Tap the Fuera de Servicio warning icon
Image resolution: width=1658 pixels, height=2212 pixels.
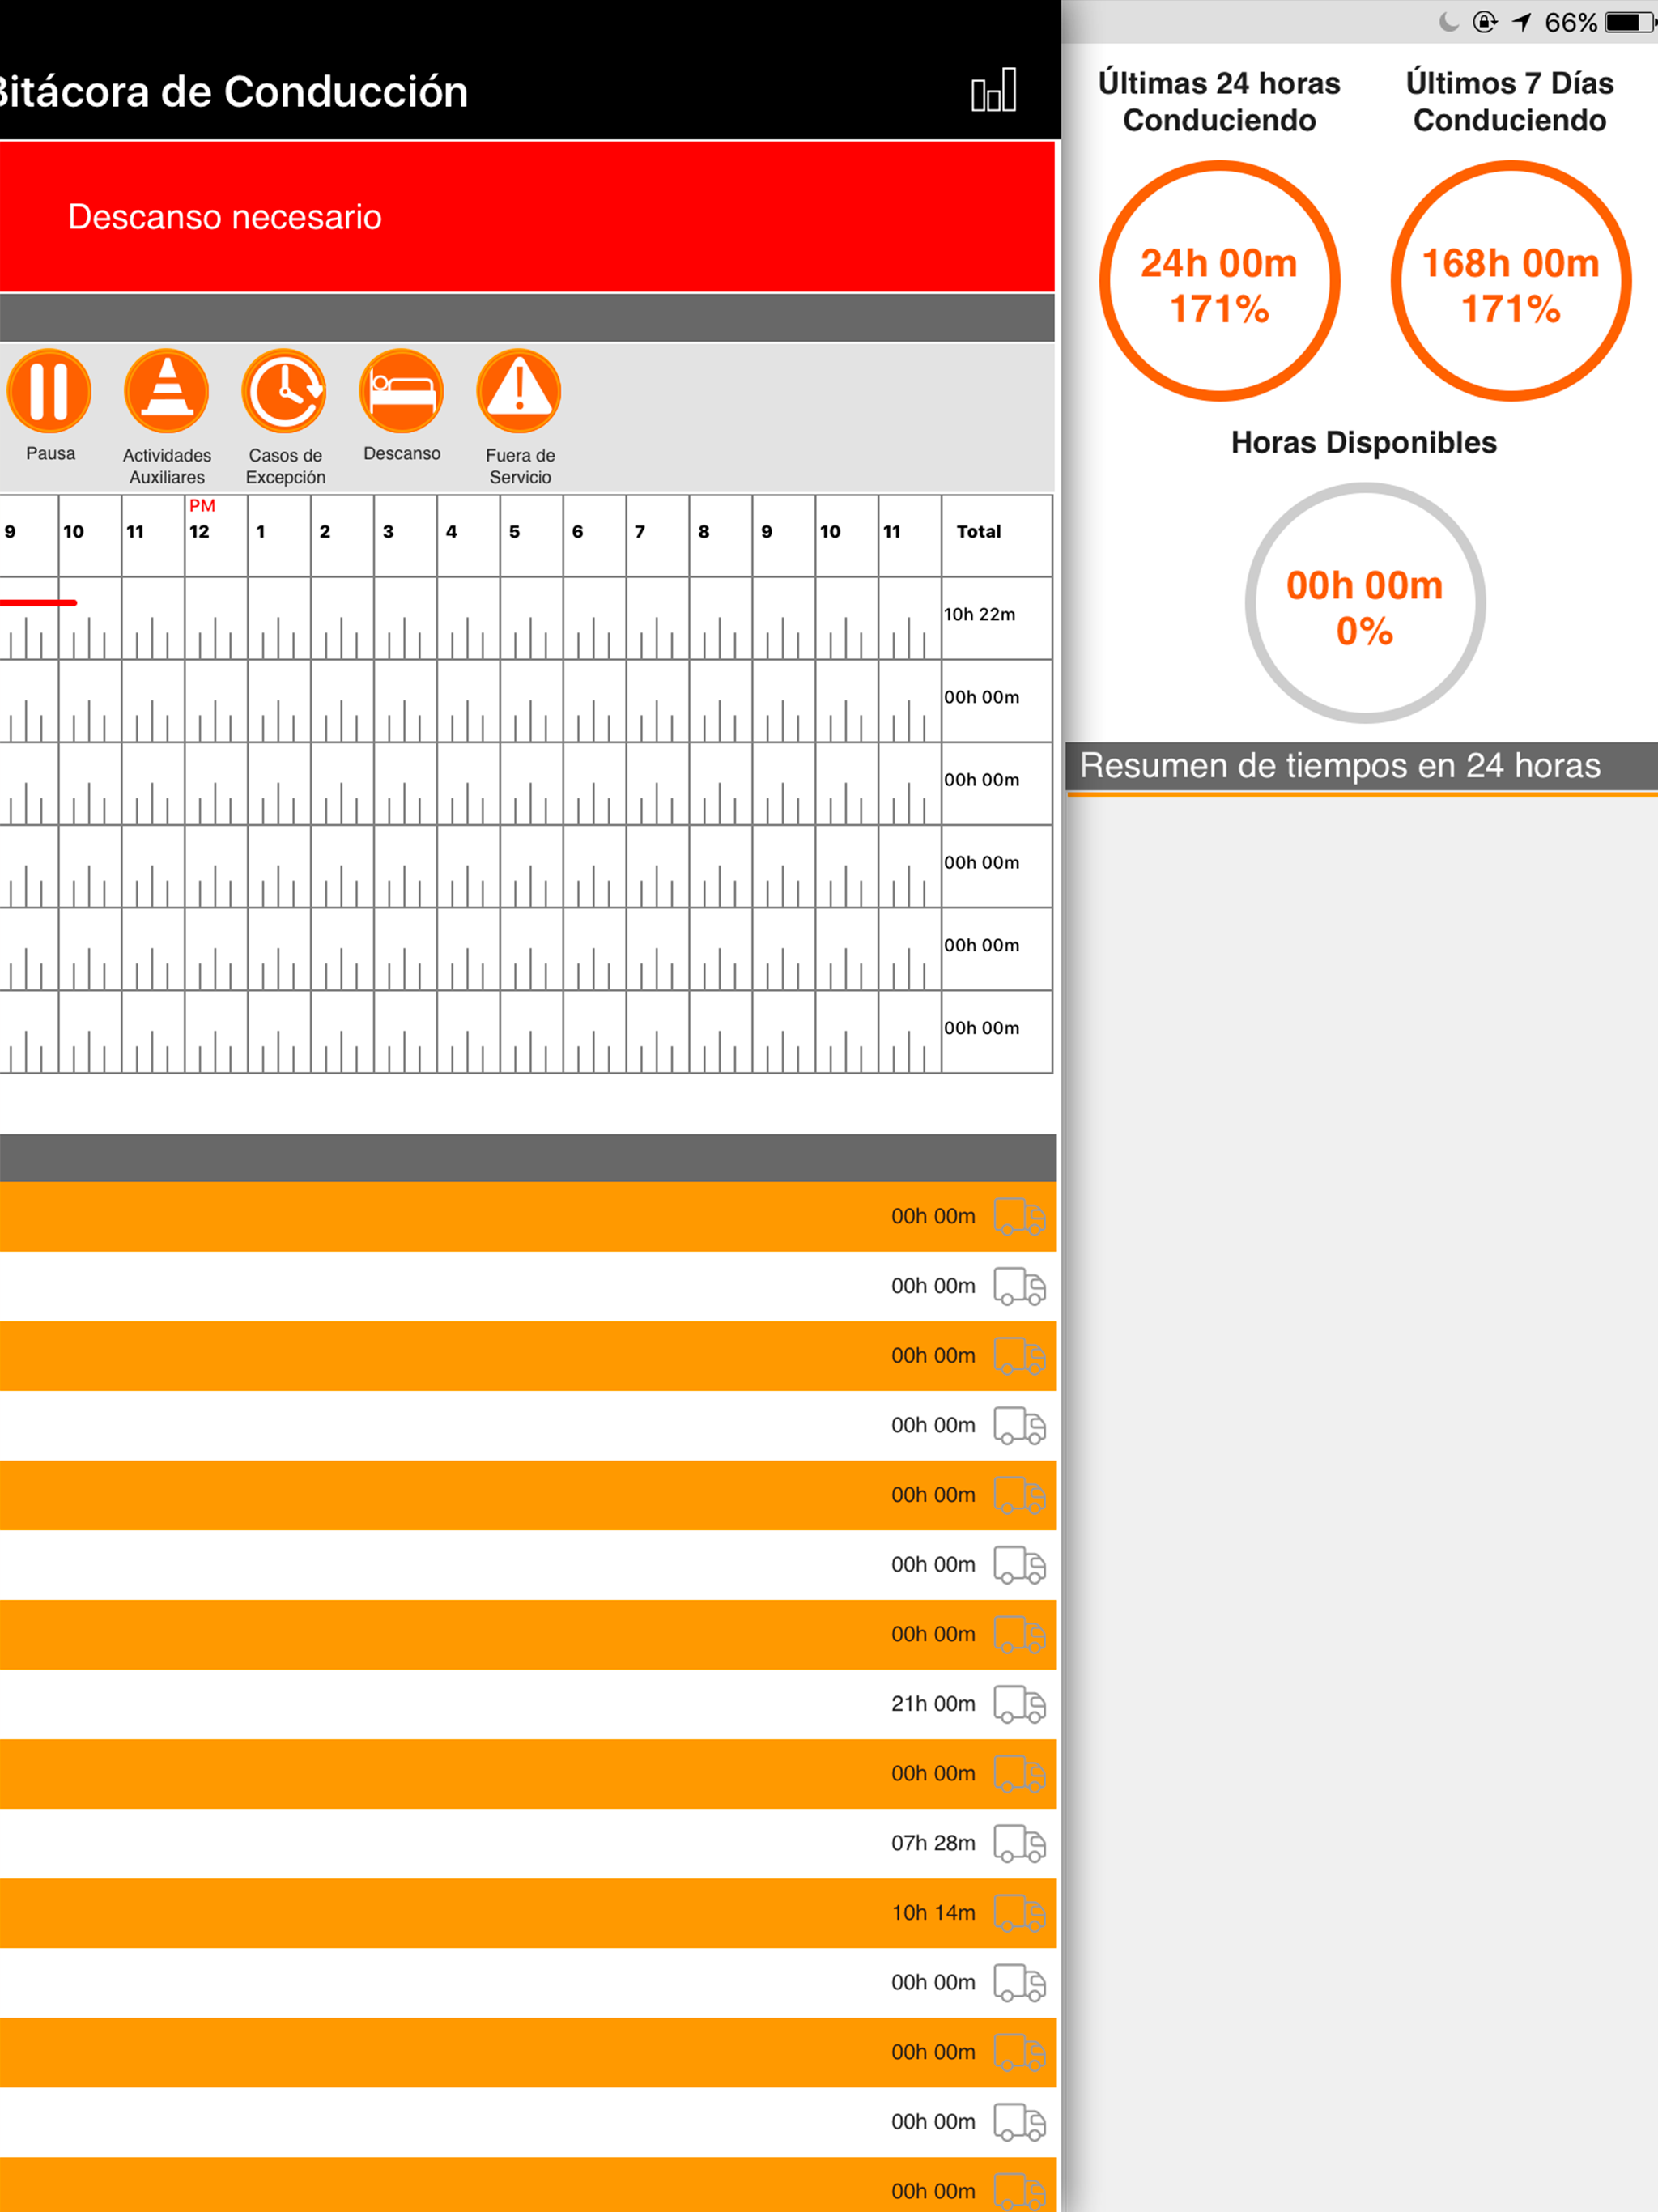[x=519, y=391]
